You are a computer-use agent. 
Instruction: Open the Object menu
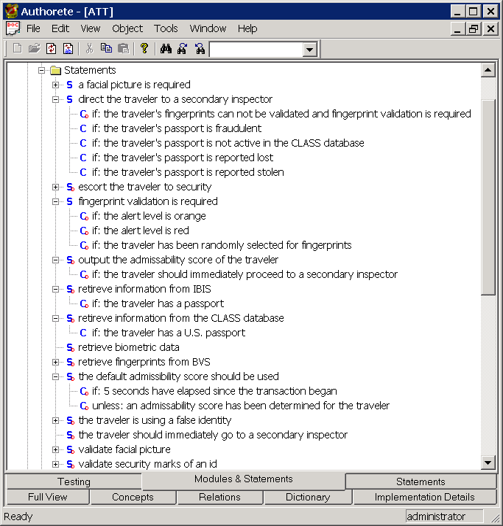127,29
